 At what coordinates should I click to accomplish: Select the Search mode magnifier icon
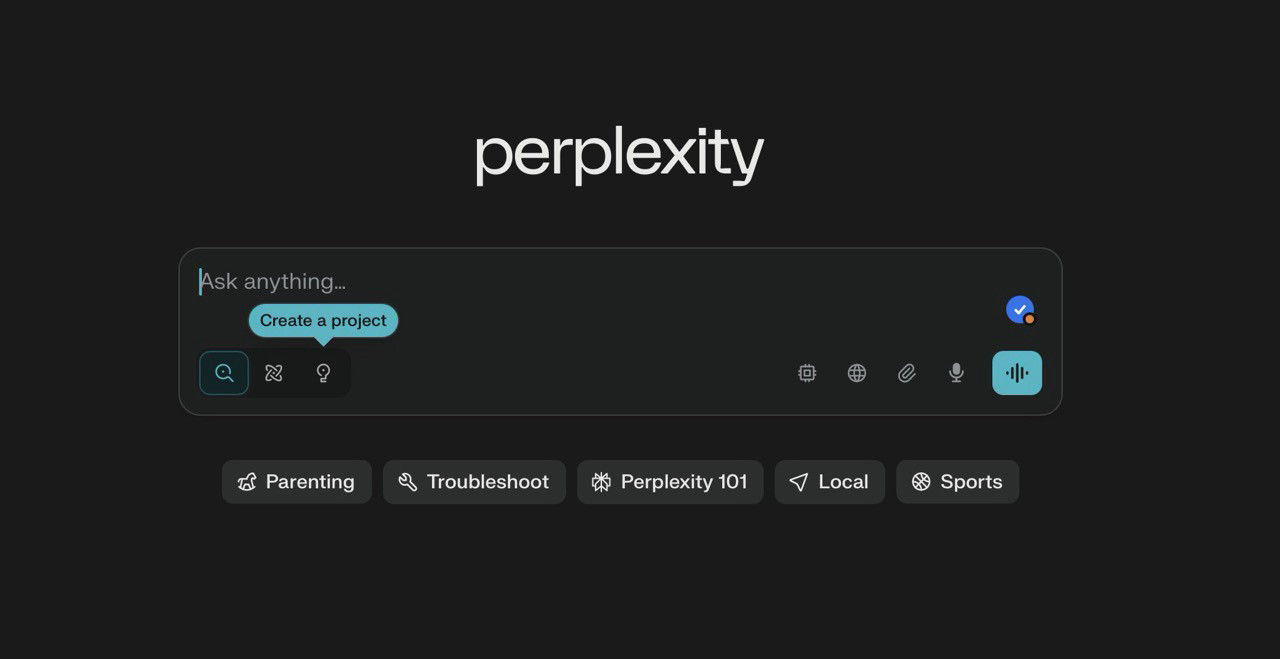(x=224, y=373)
